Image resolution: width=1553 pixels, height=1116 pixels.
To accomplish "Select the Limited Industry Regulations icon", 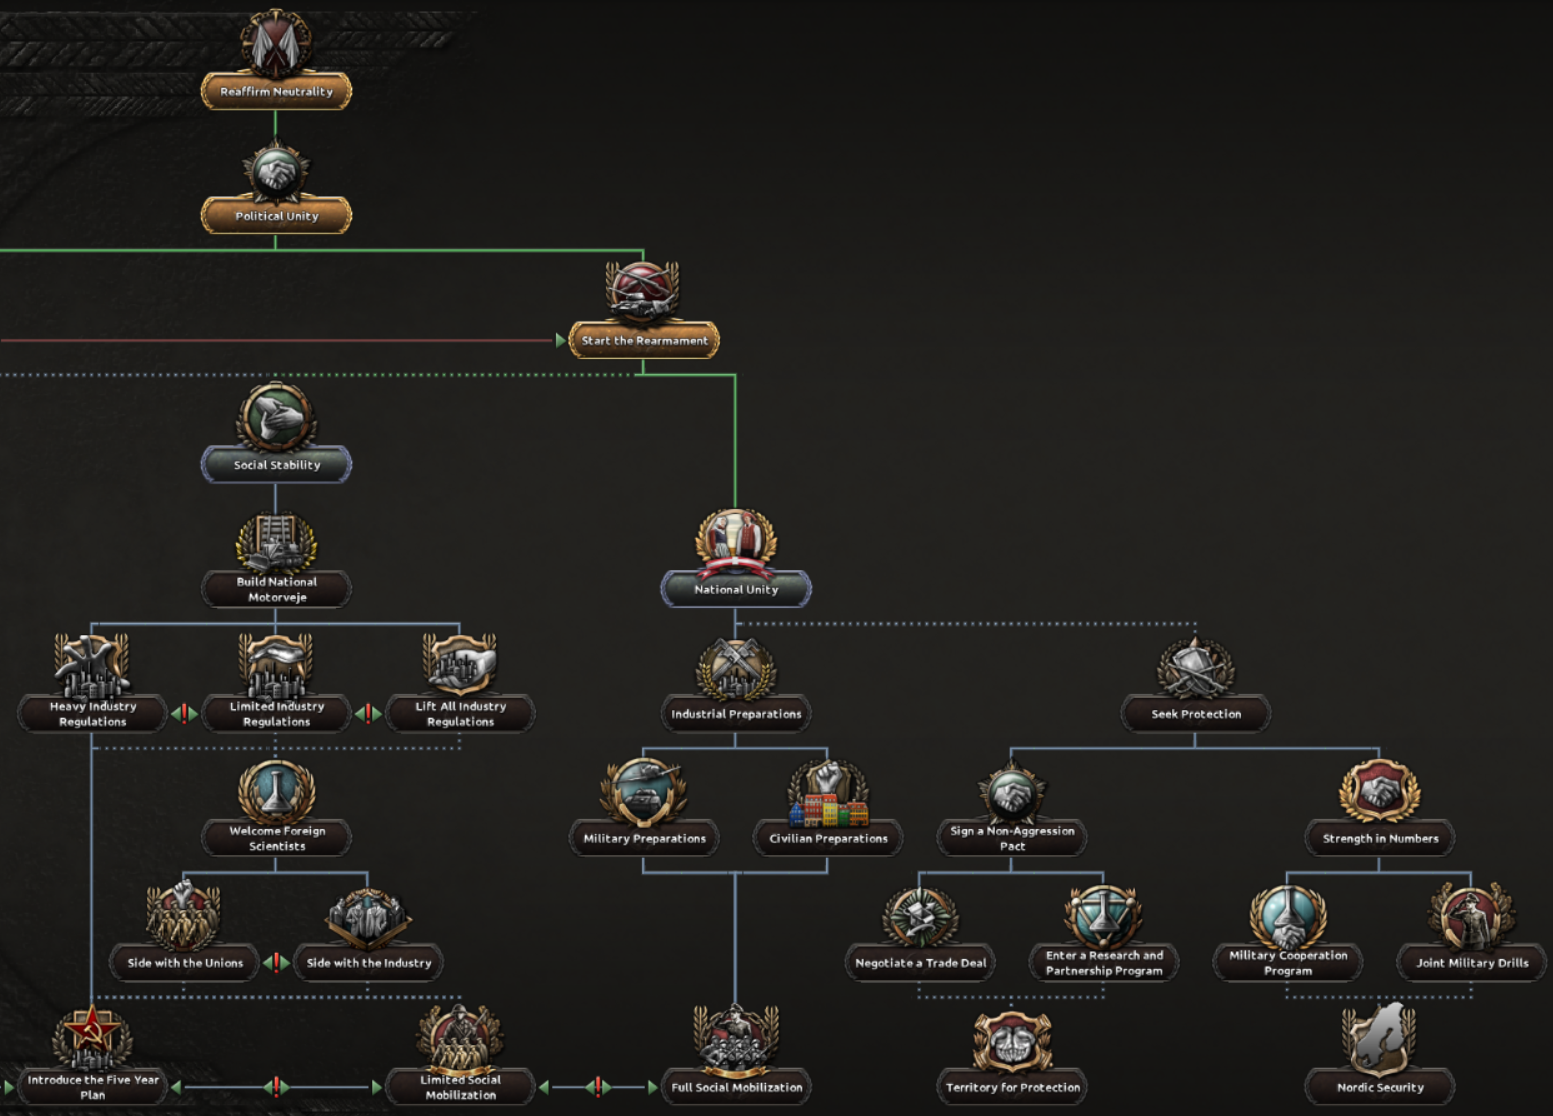I will pyautogui.click(x=276, y=666).
